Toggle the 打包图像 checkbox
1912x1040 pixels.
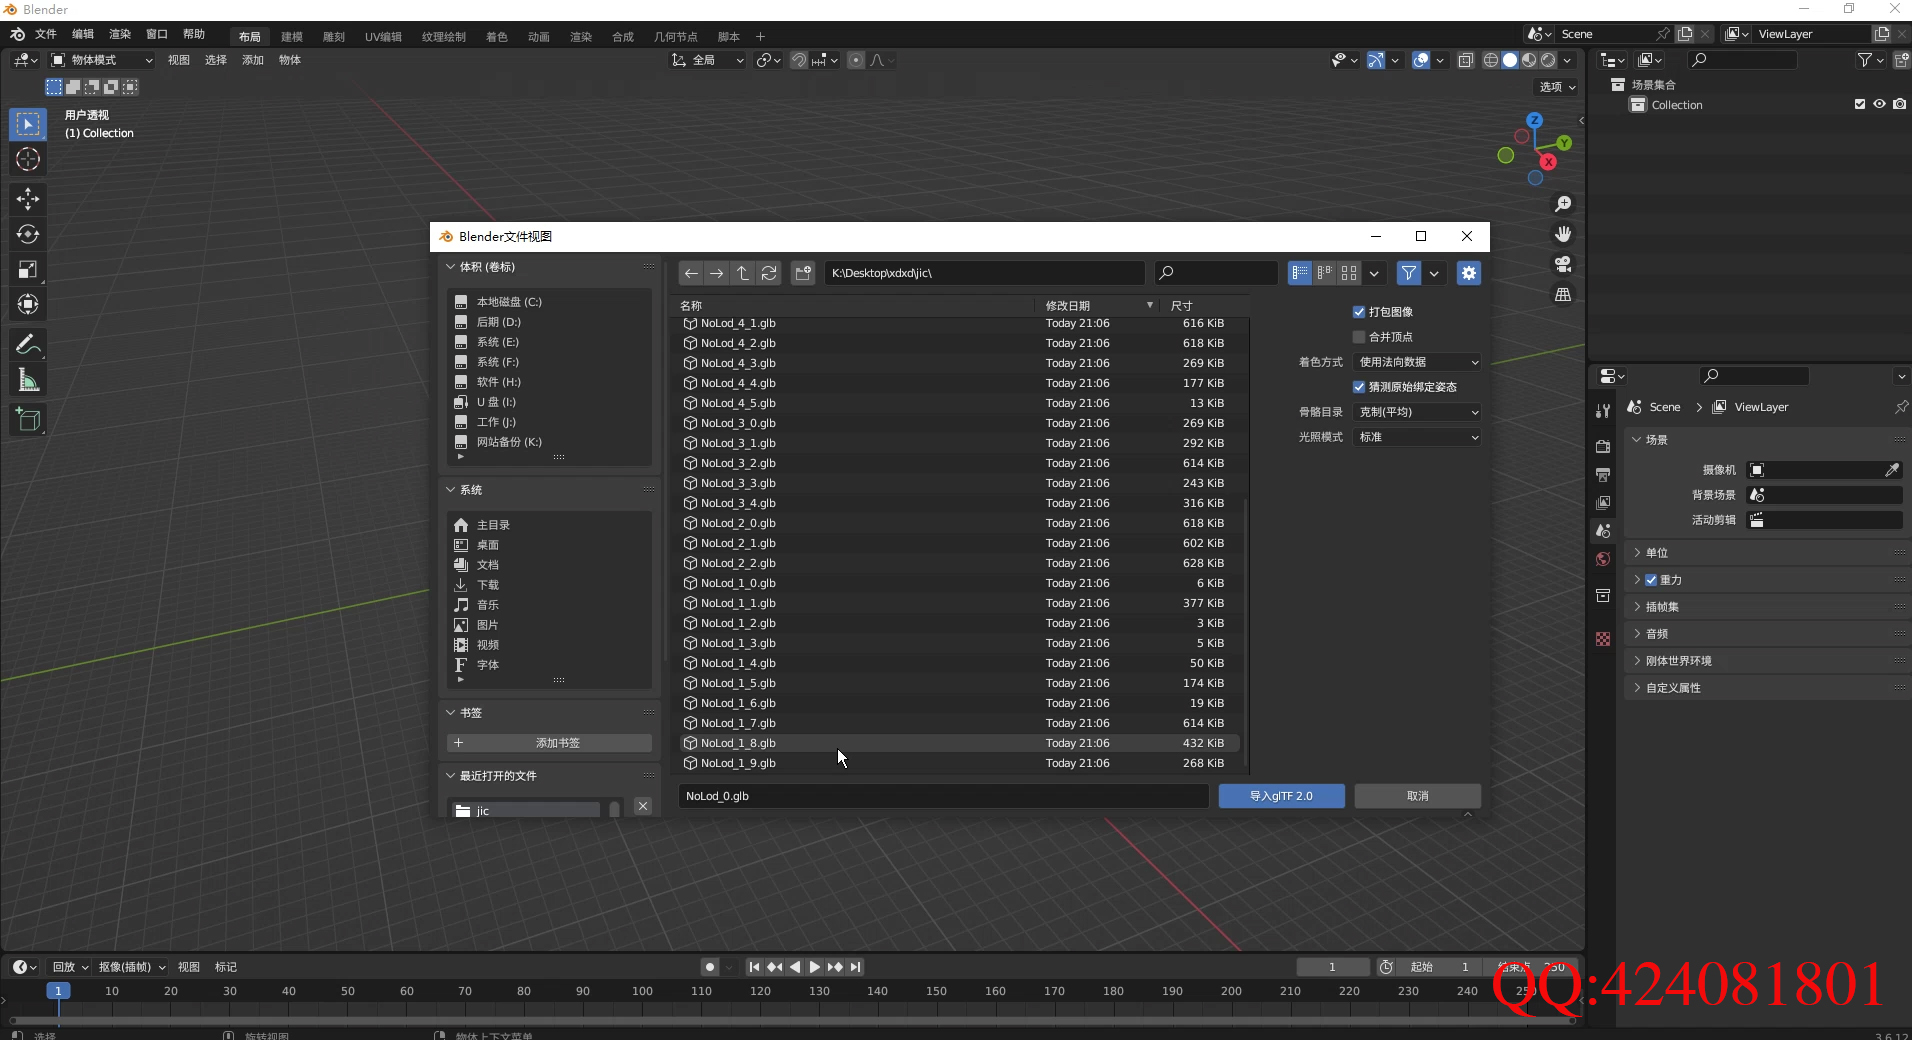point(1359,312)
